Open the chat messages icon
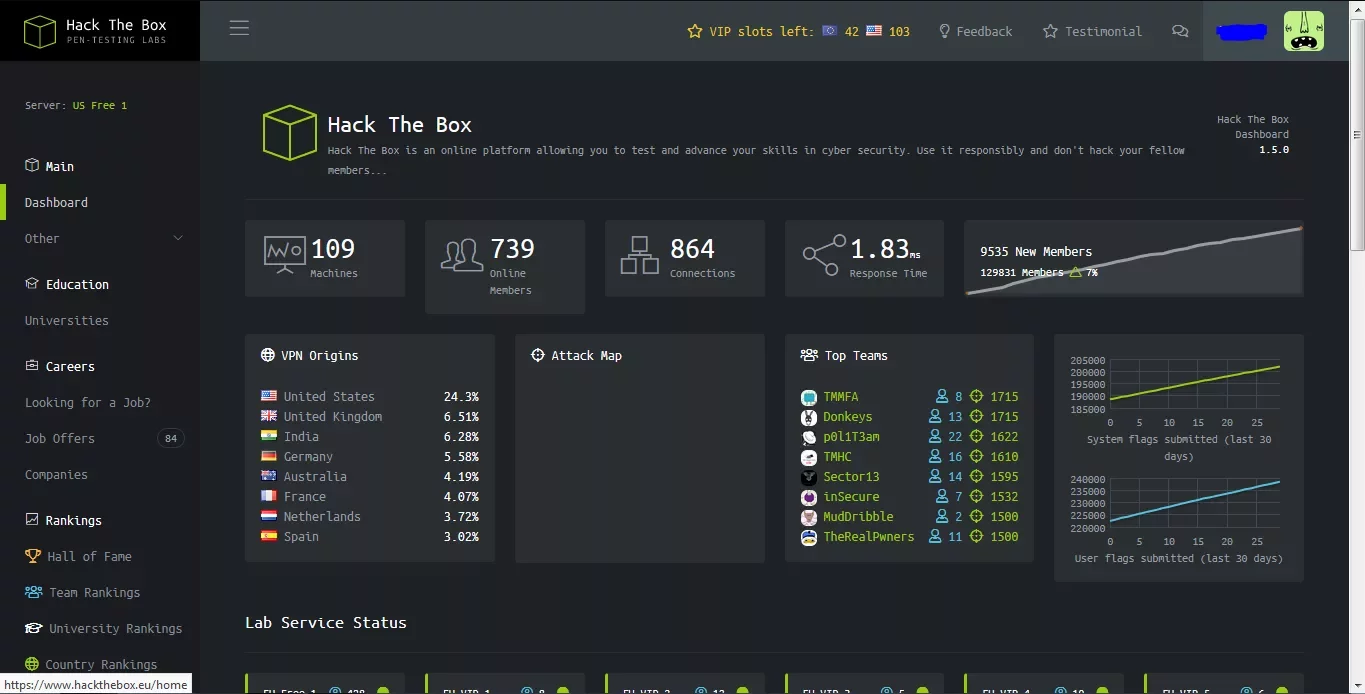 pyautogui.click(x=1180, y=31)
